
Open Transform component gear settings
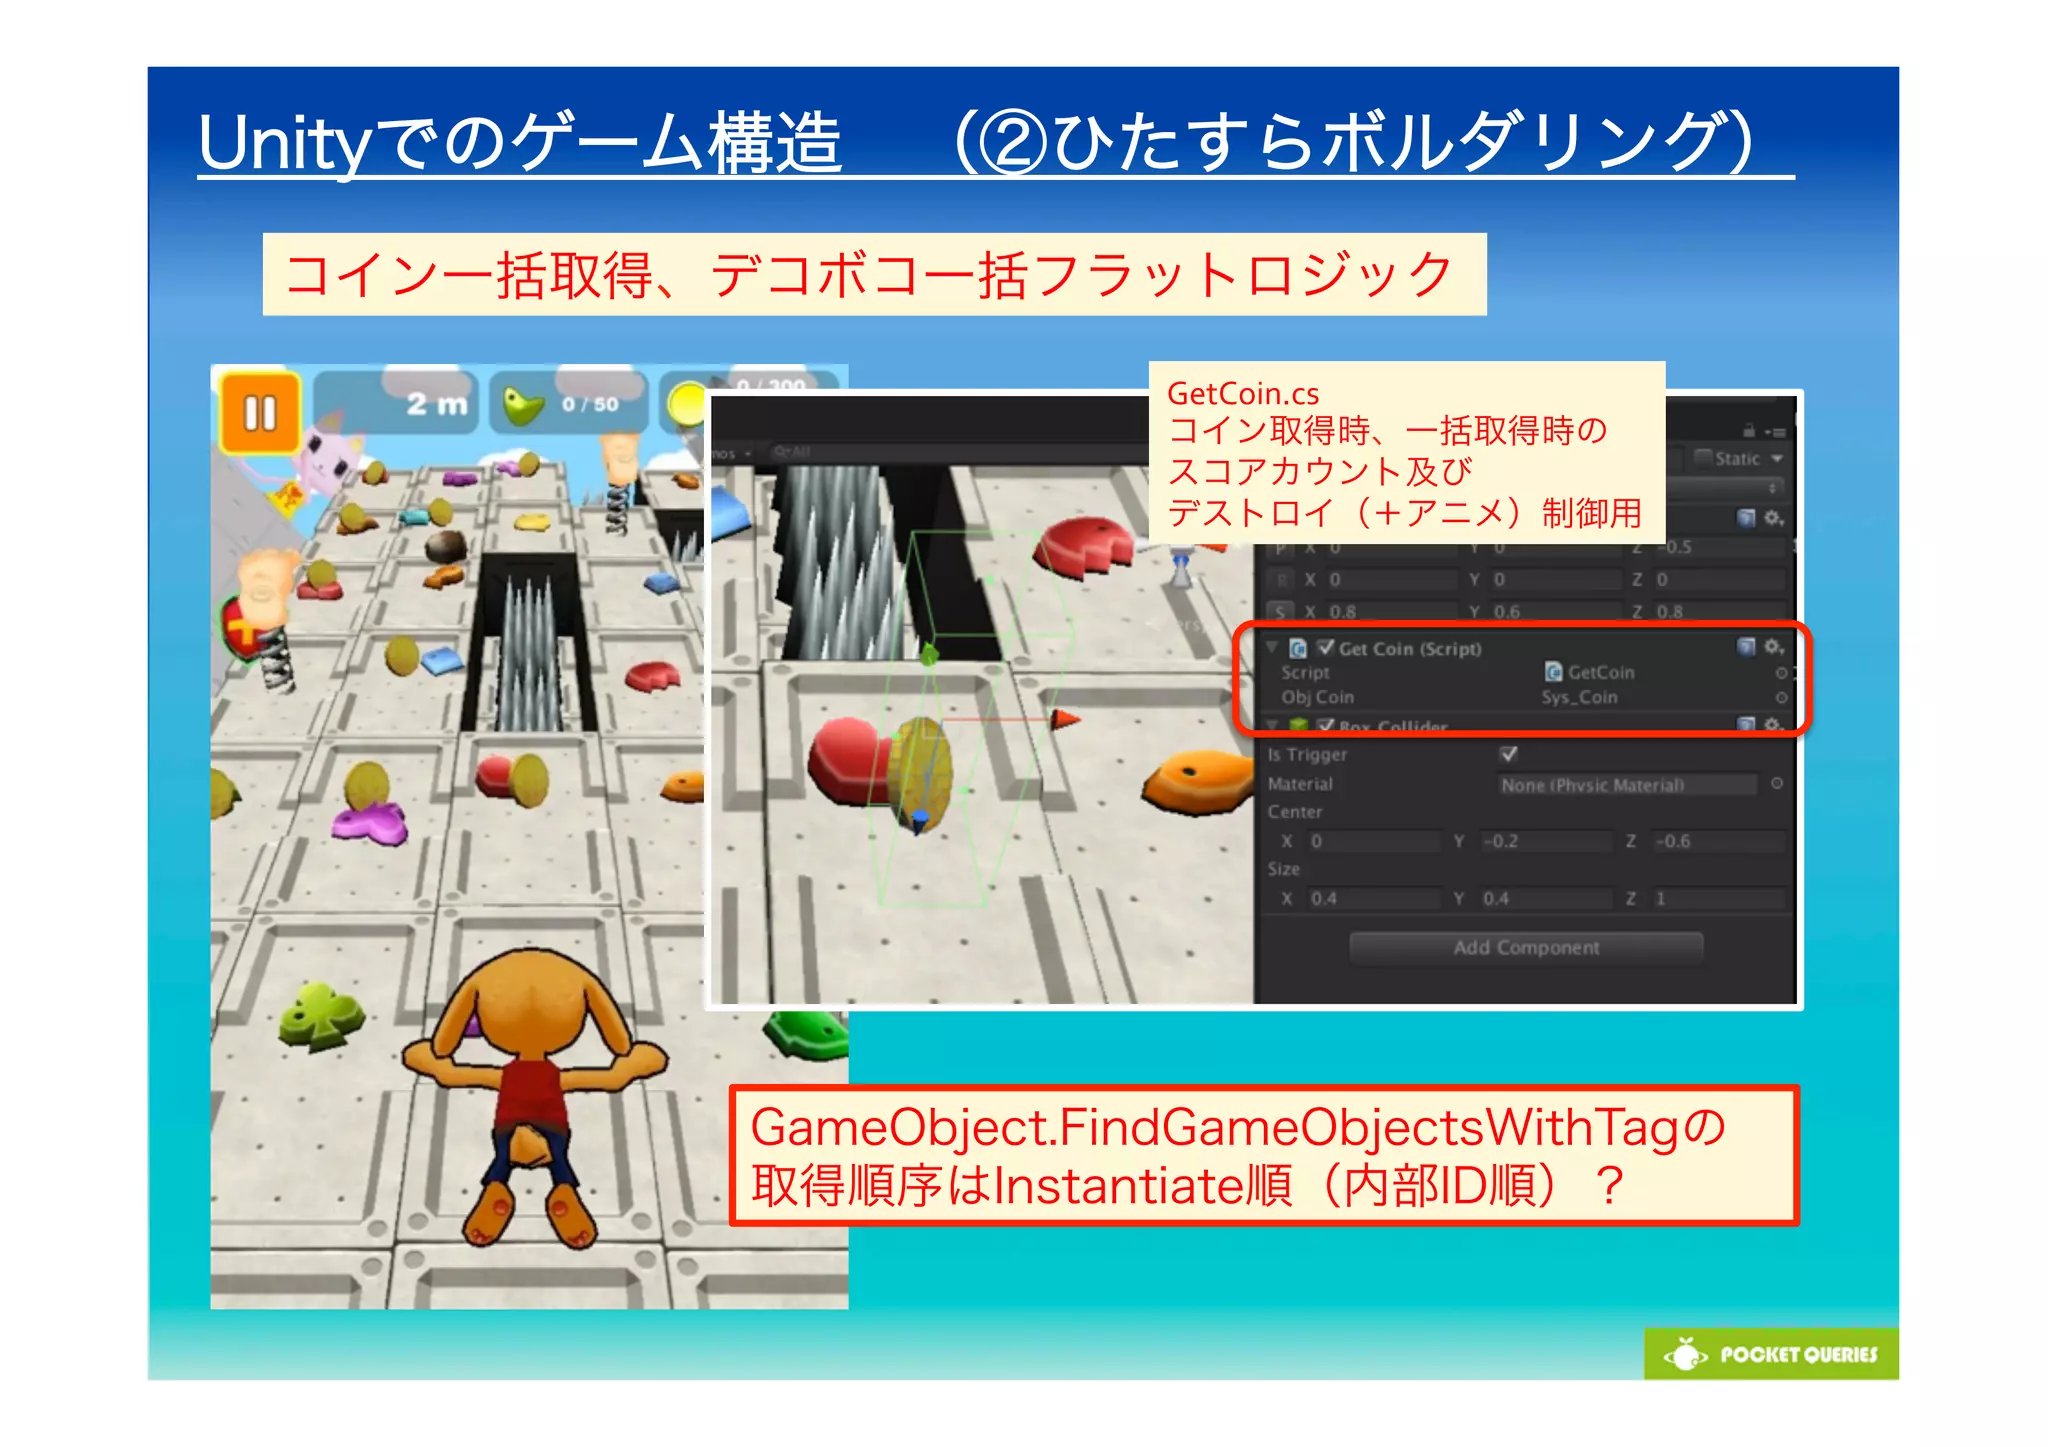(1773, 518)
